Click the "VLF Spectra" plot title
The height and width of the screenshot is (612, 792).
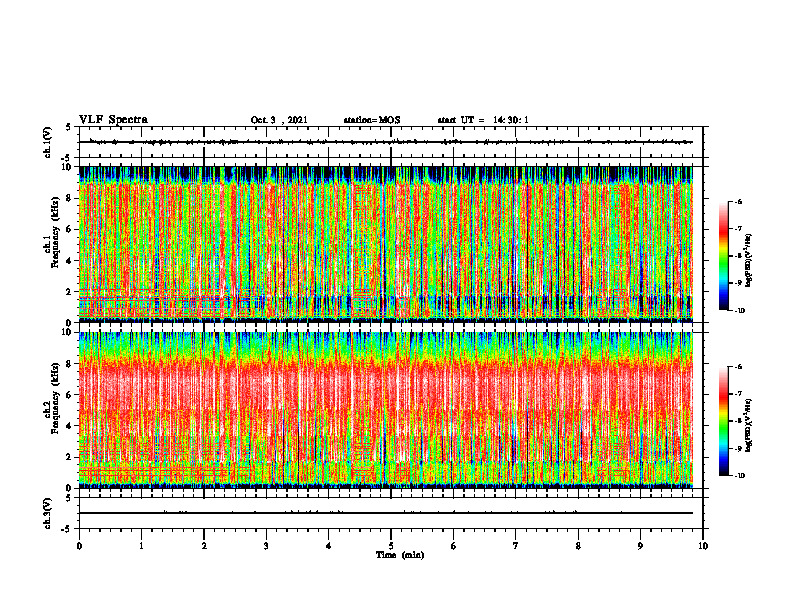point(113,120)
